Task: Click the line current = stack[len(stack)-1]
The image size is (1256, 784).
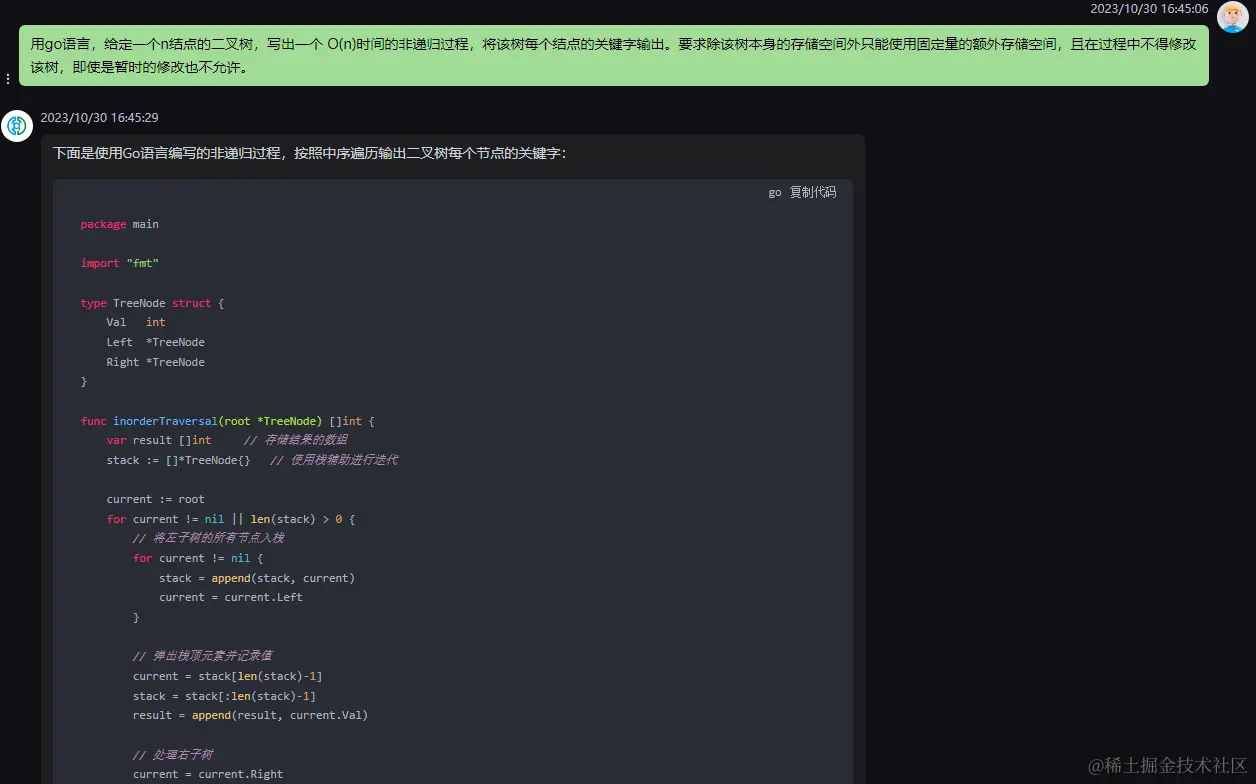Action: [227, 676]
